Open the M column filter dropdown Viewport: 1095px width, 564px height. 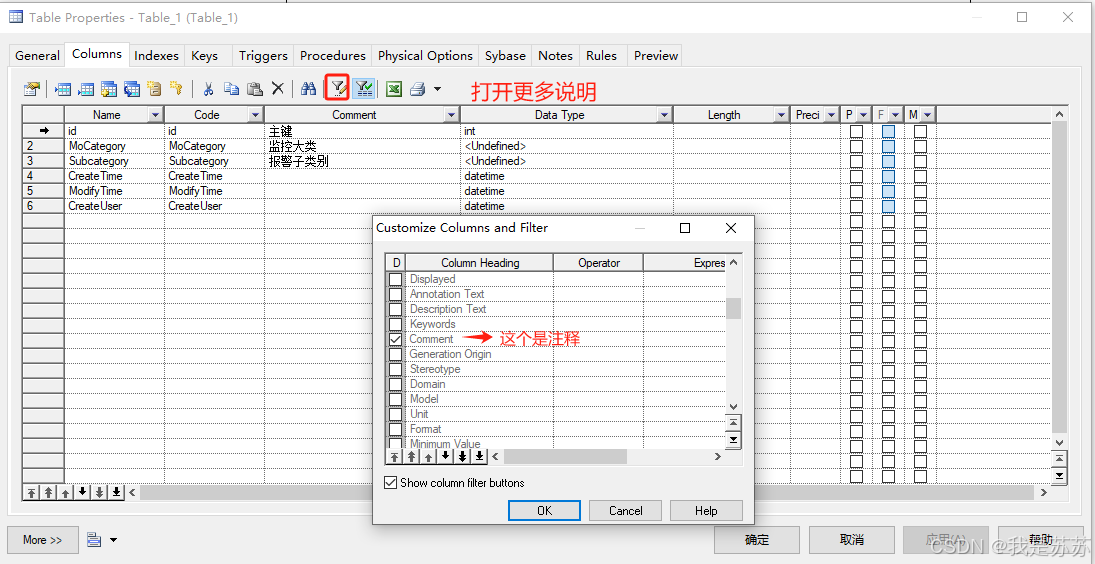927,115
